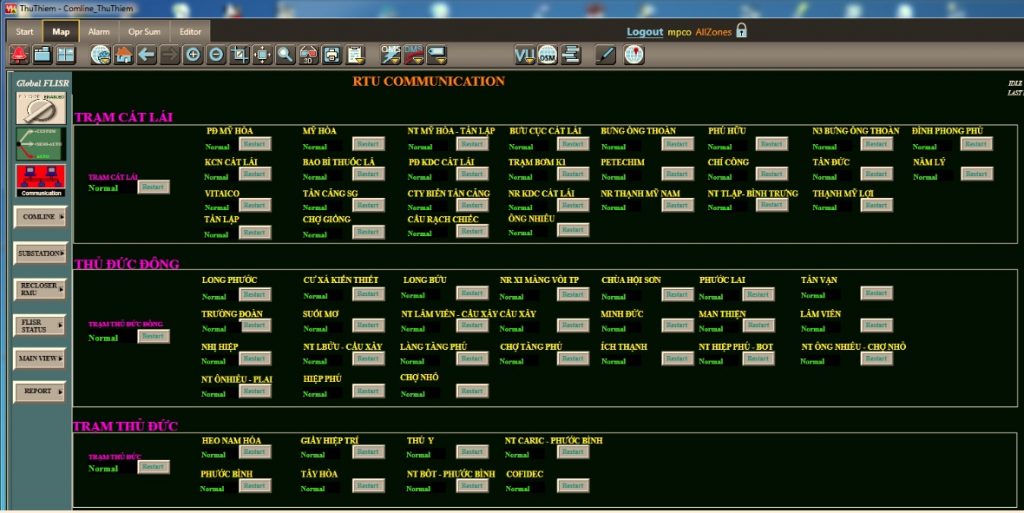Restart the TRẠM CÁT LÁI RTU
The width and height of the screenshot is (1024, 513).
(x=153, y=187)
